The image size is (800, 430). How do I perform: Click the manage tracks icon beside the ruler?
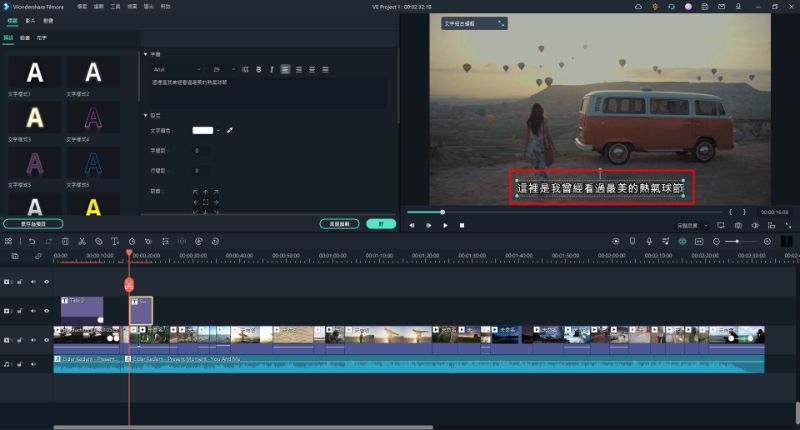pyautogui.click(x=15, y=256)
